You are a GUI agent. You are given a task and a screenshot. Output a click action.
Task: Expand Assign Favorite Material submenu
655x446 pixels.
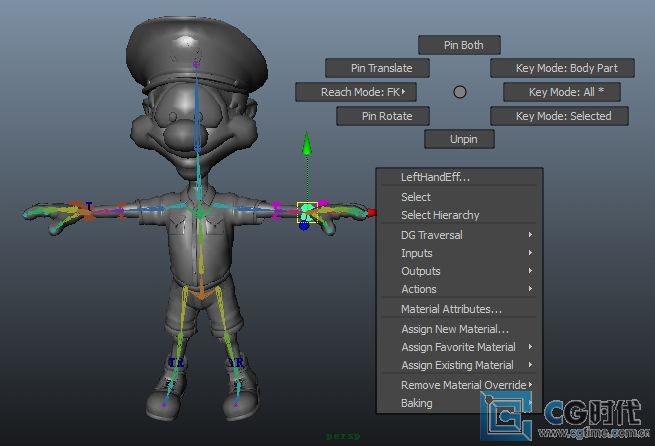tap(460, 347)
